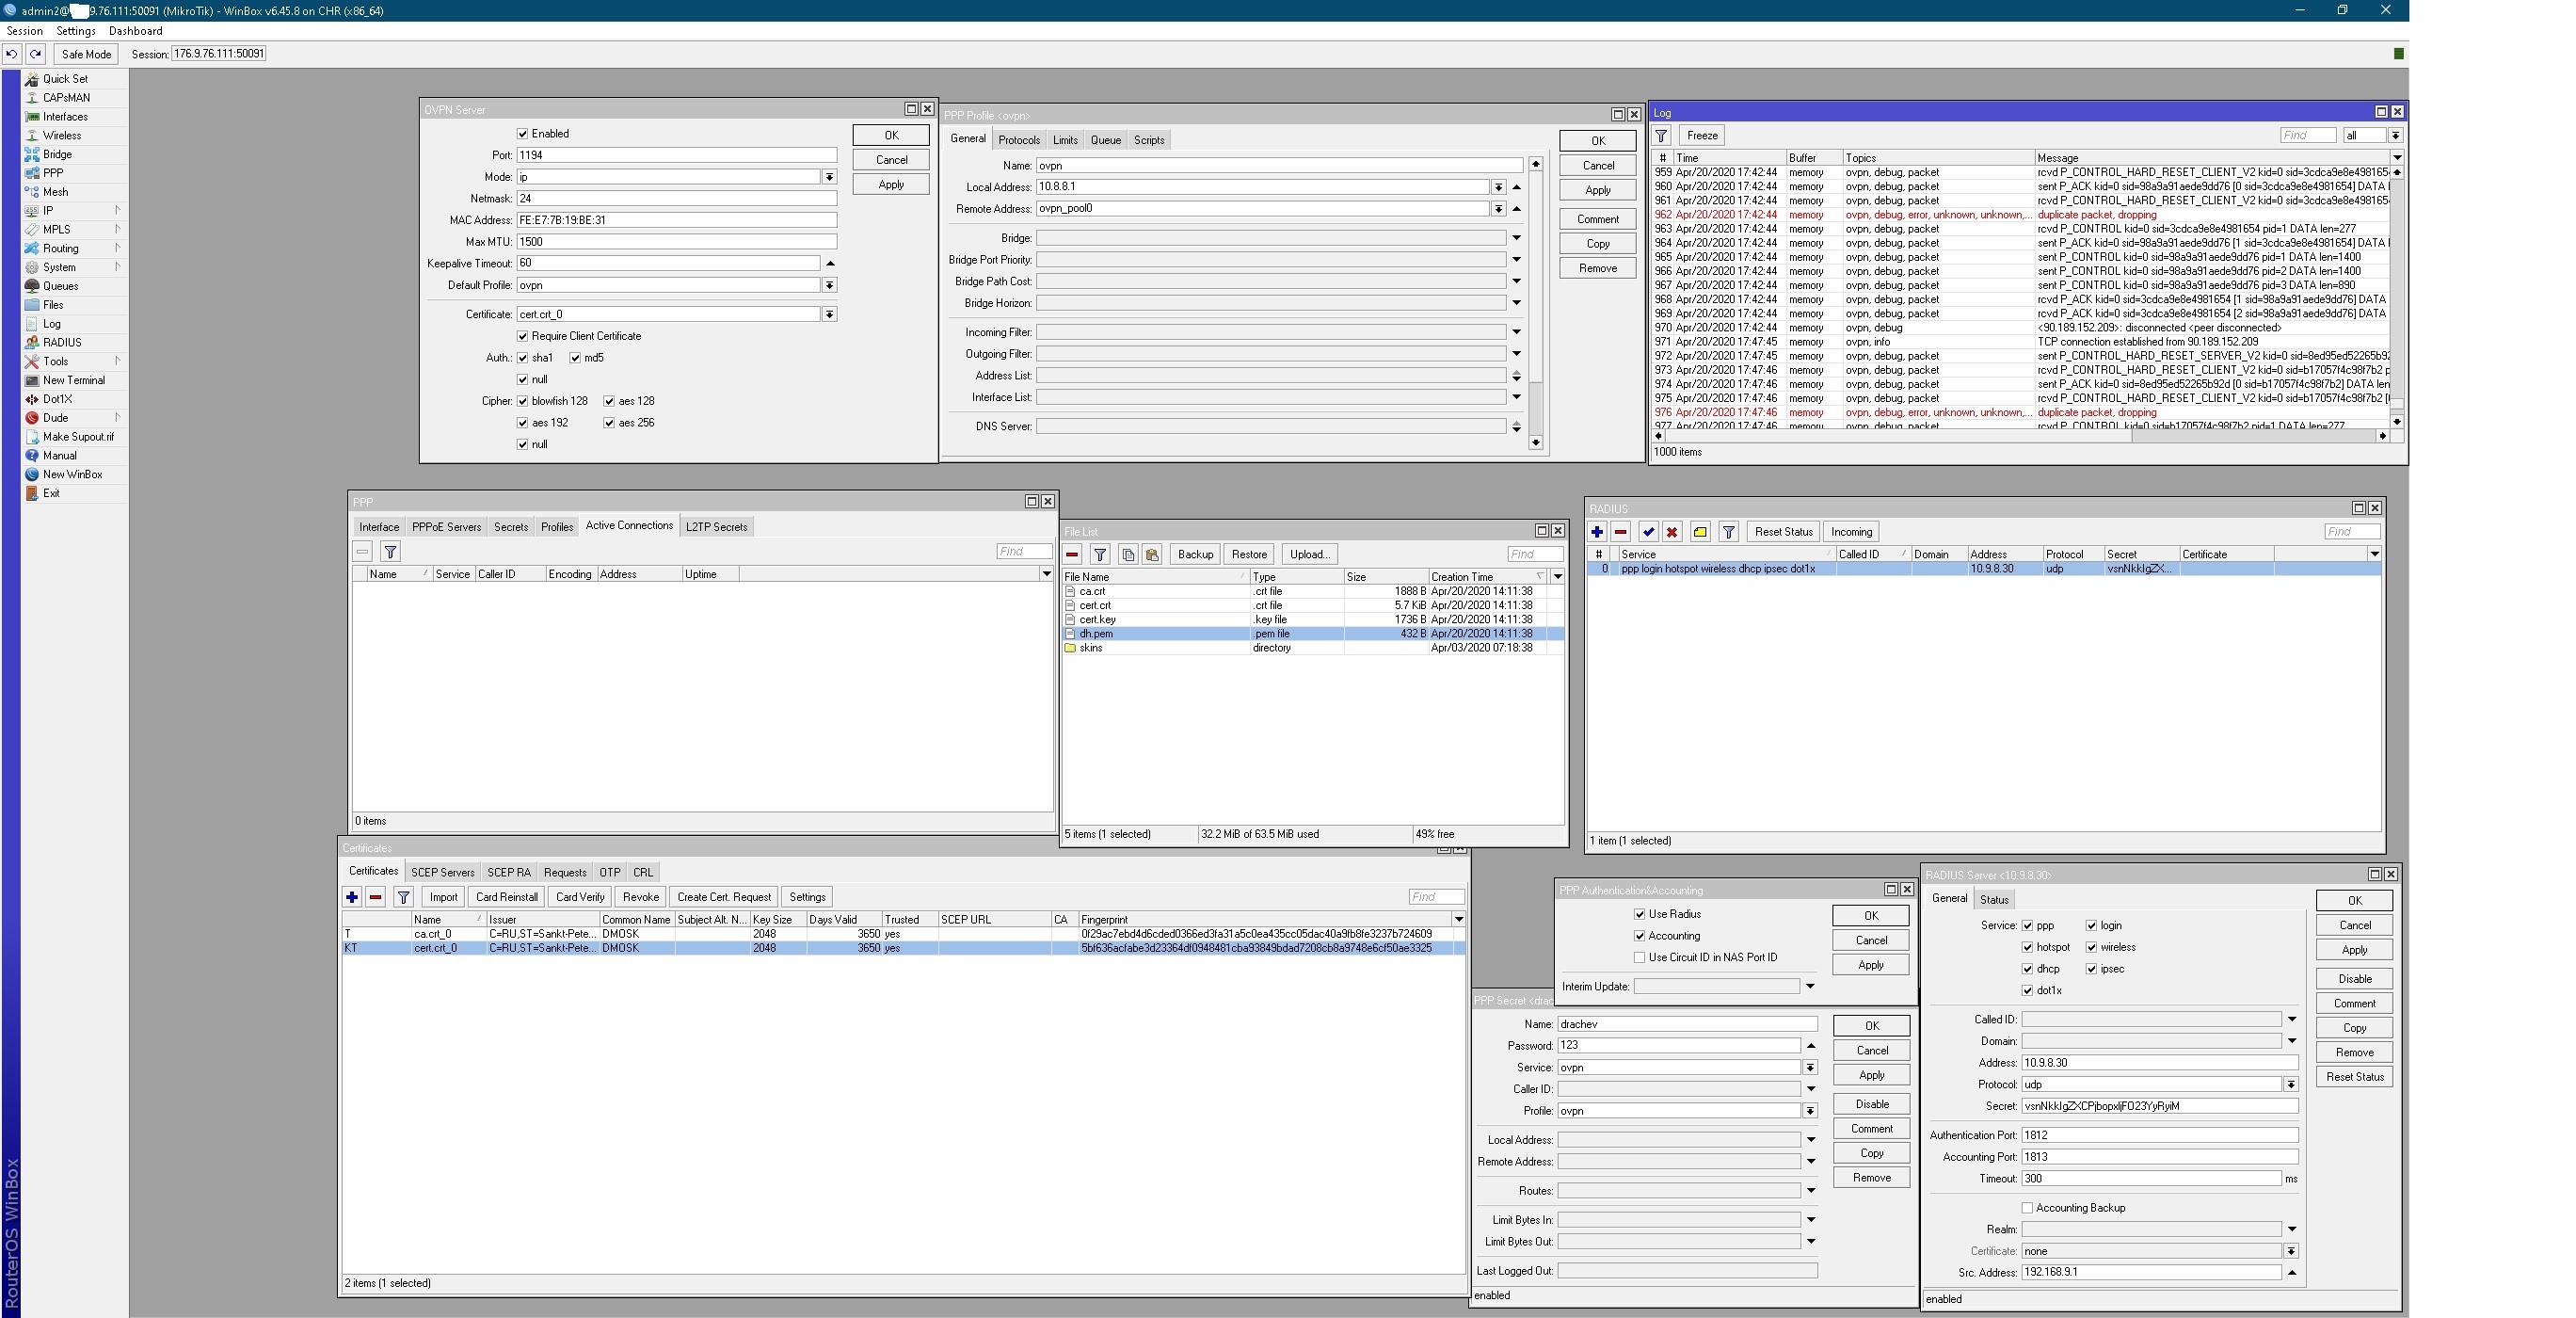Disable RADIUS entry with red X icon
The image size is (2576, 1318).
(x=1672, y=532)
